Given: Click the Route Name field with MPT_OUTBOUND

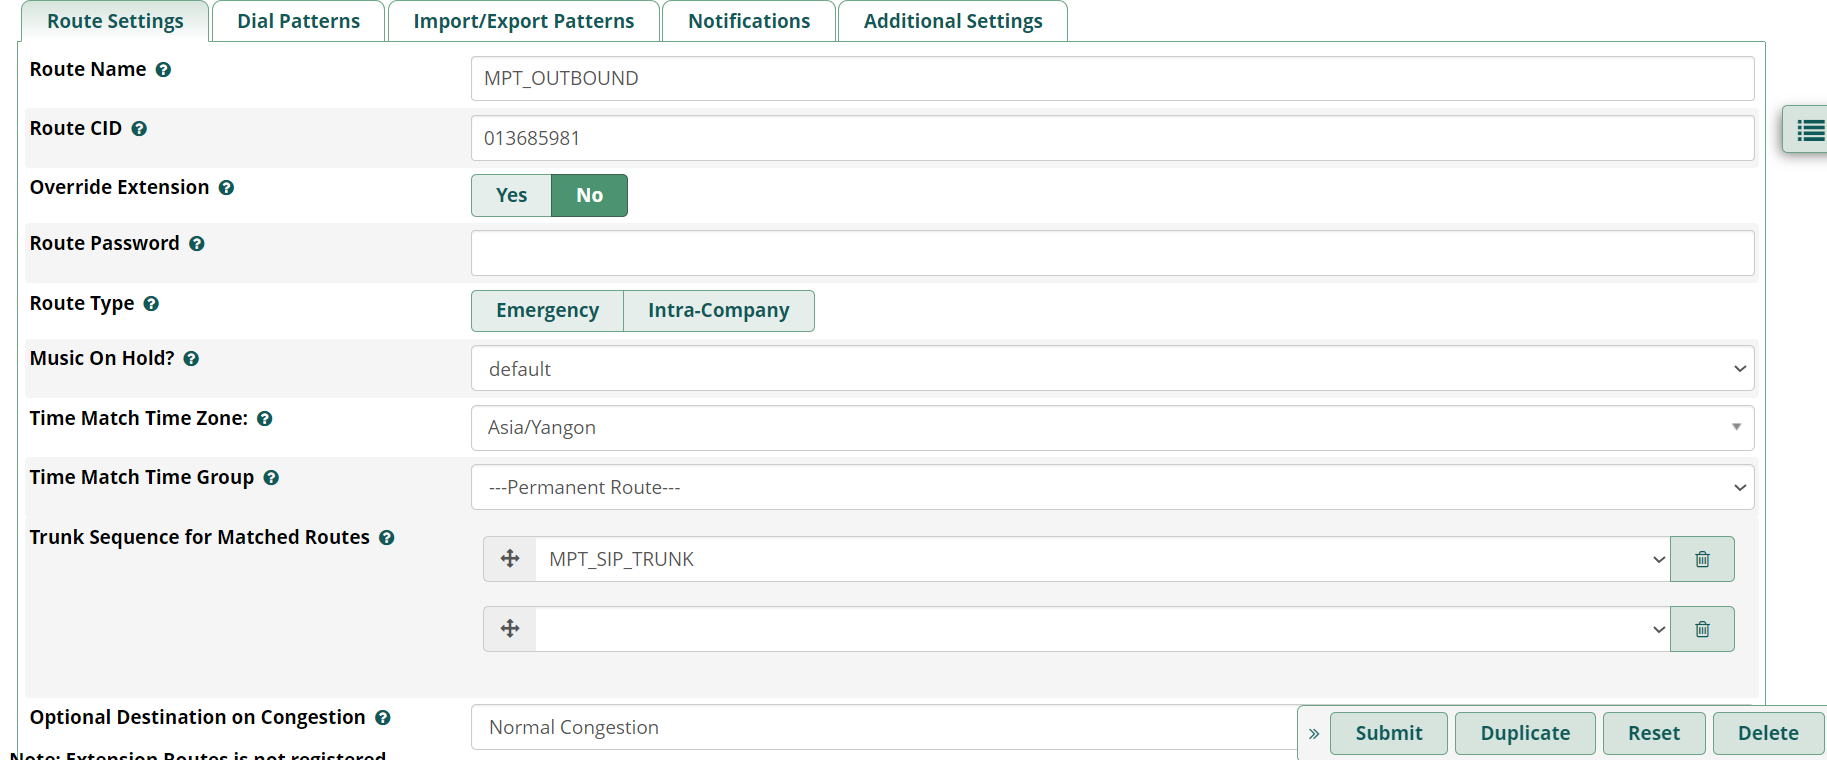Looking at the screenshot, I should pos(1112,79).
